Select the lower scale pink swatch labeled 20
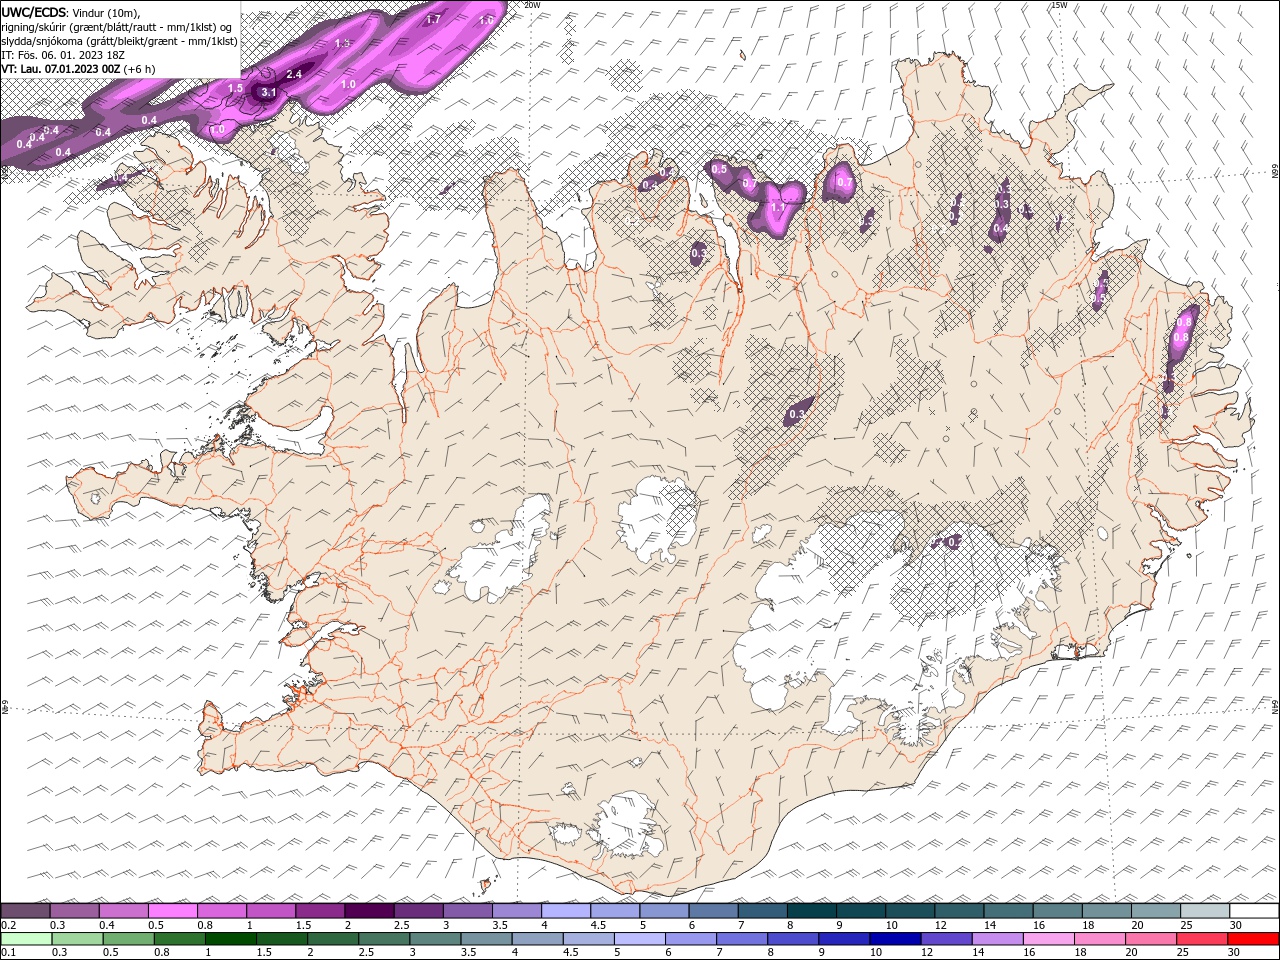The image size is (1280, 960). pos(1151,939)
